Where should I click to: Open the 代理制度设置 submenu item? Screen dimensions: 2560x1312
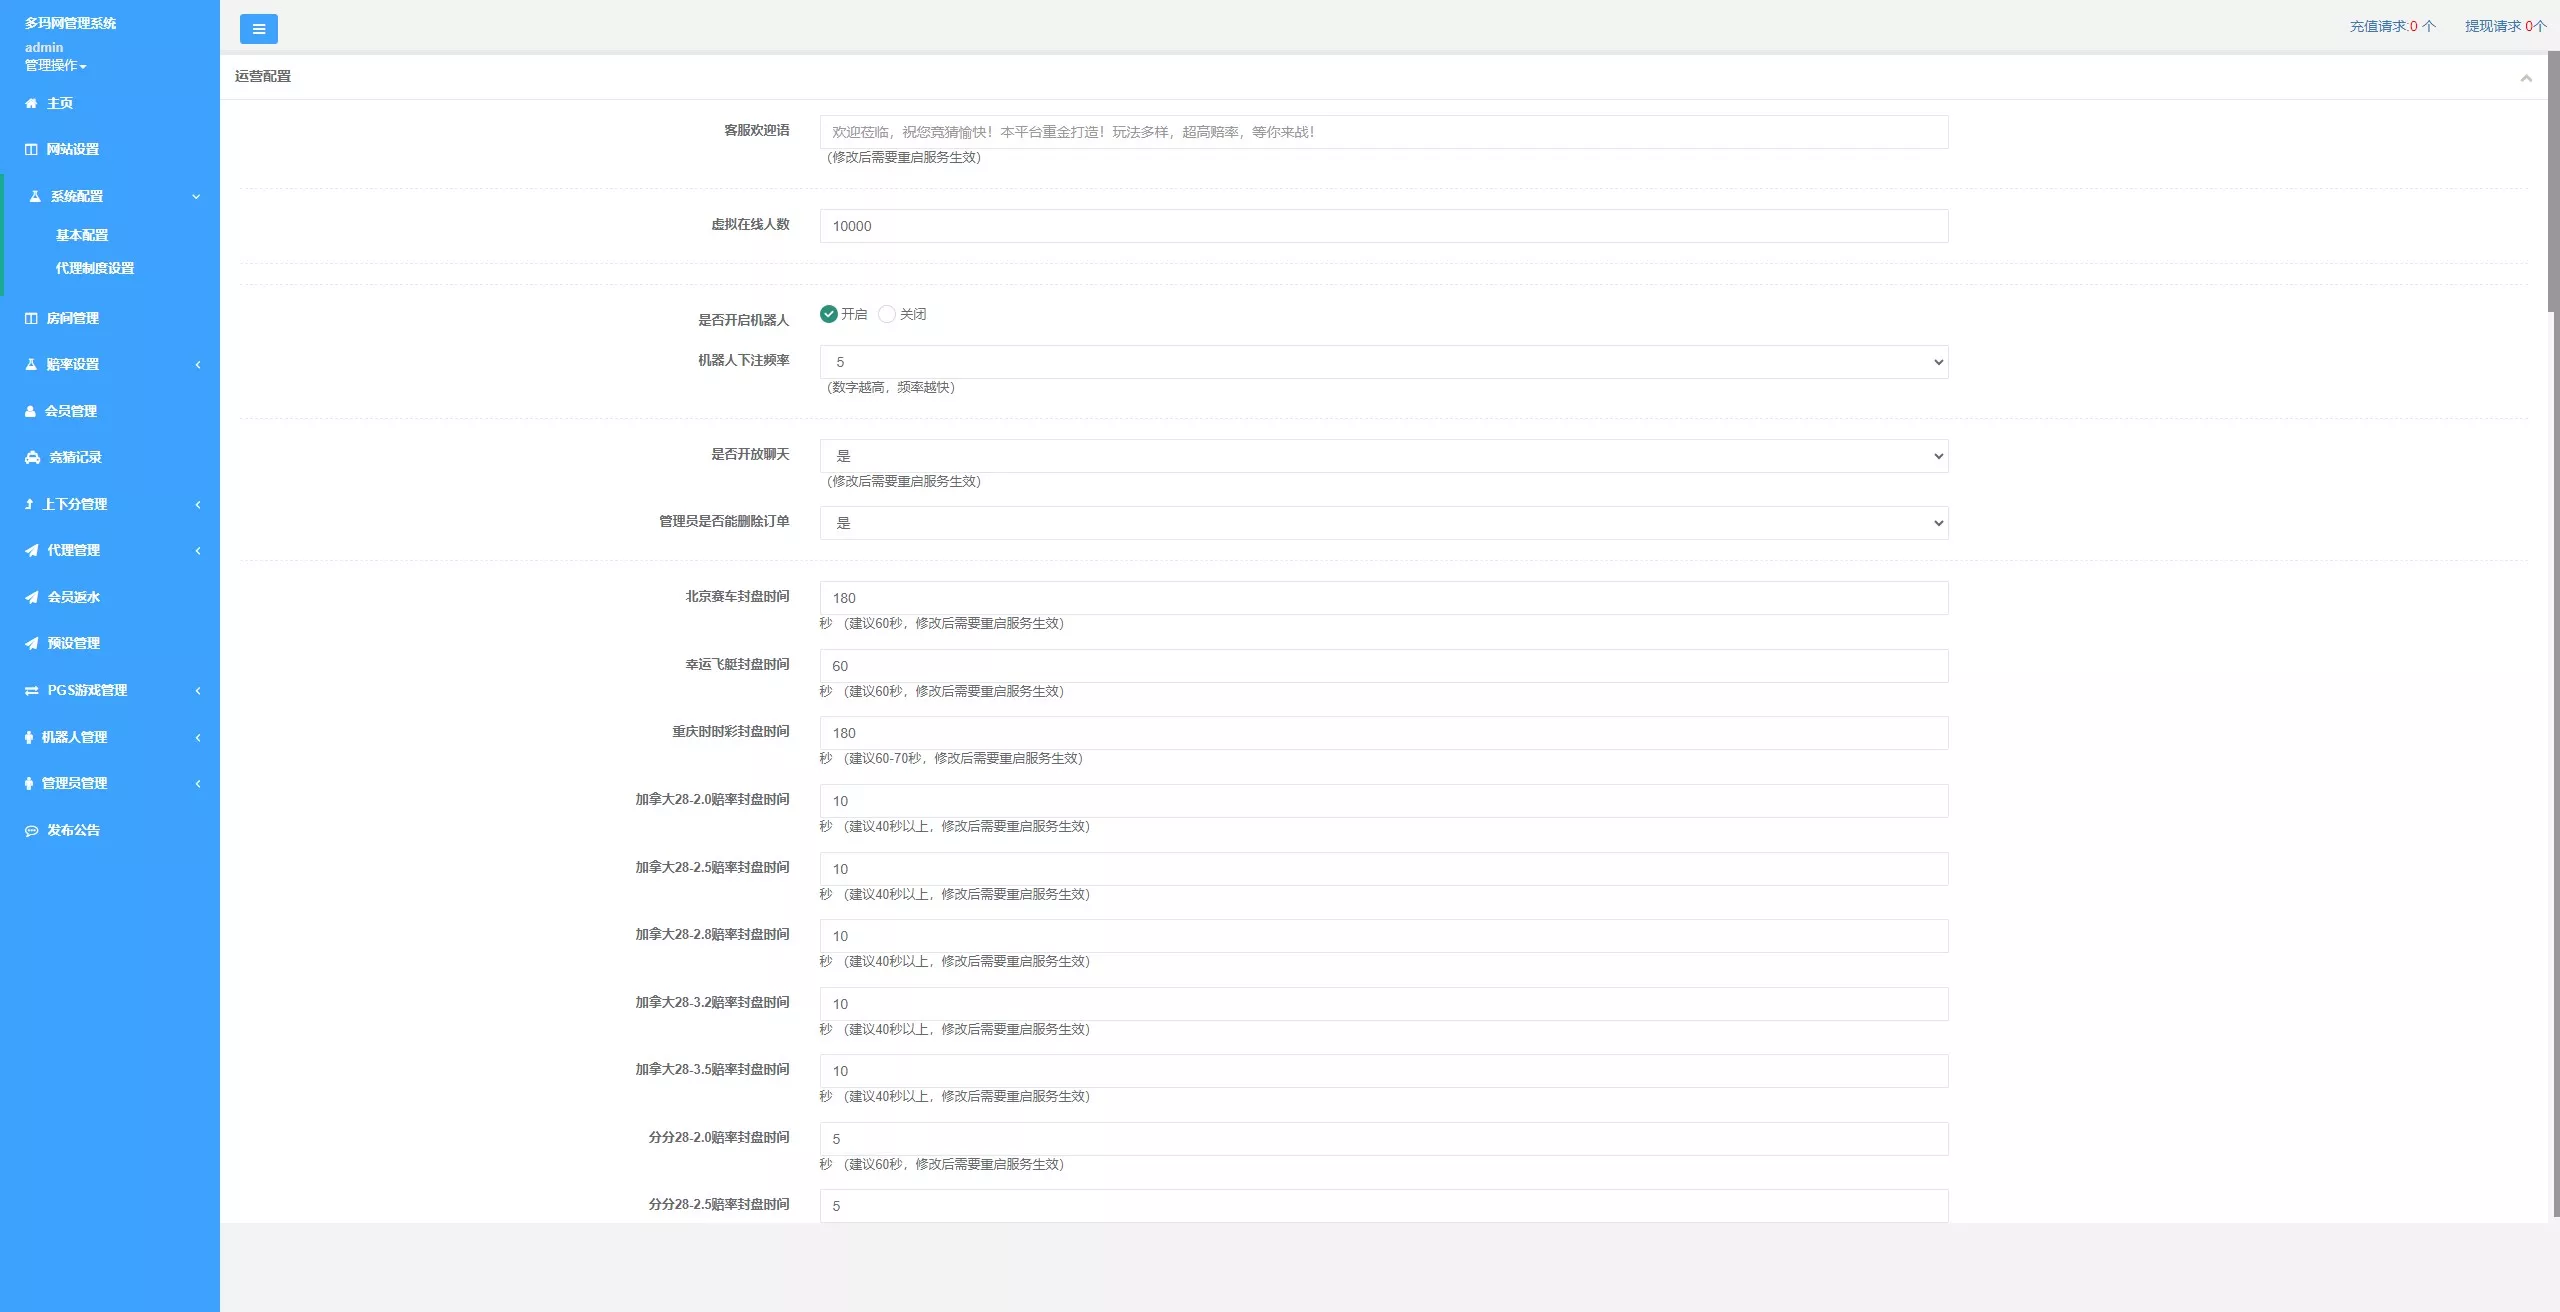click(x=95, y=268)
